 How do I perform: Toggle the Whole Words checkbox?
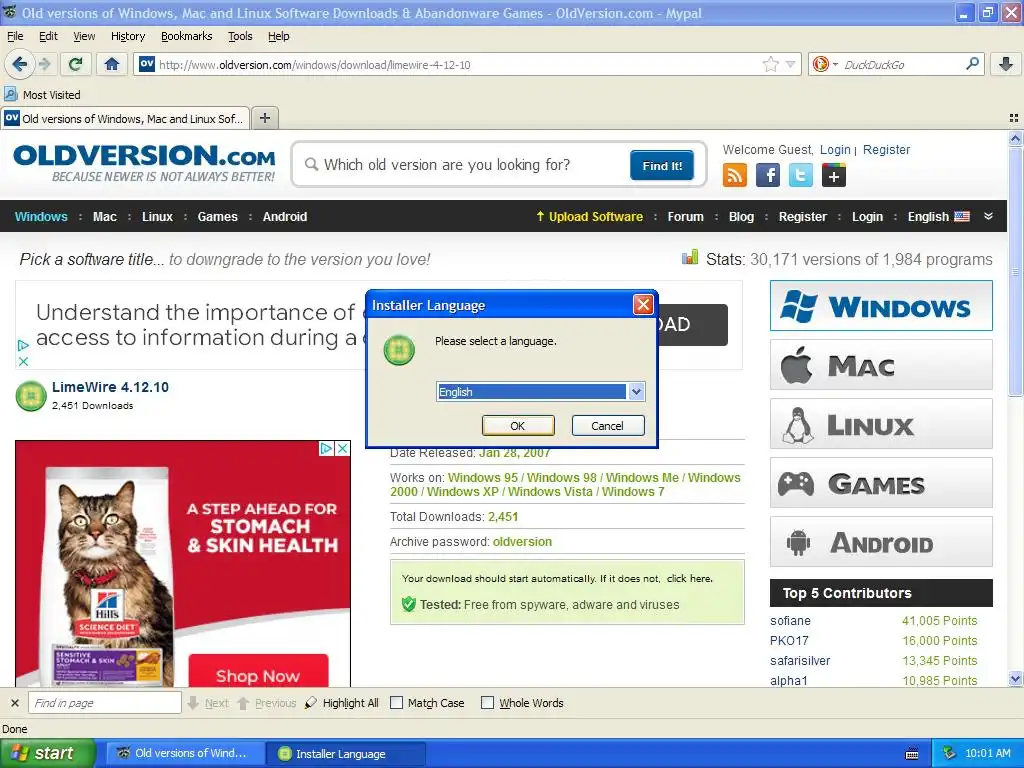pos(487,703)
